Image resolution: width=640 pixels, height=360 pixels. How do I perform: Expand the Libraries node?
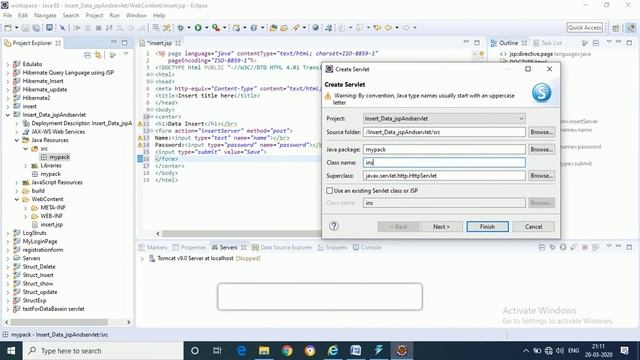[x=25, y=165]
